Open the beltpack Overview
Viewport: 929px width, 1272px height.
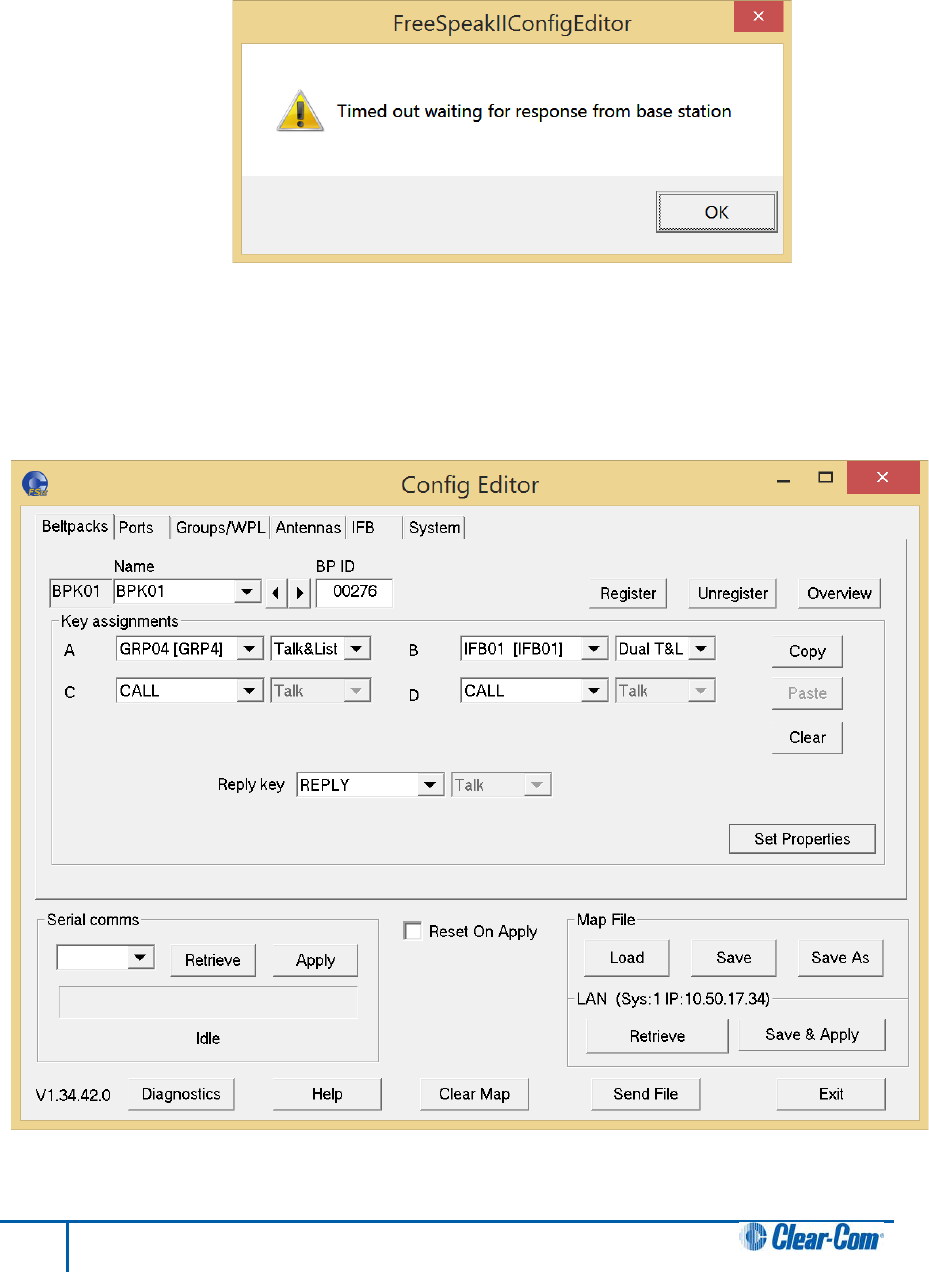tap(840, 593)
